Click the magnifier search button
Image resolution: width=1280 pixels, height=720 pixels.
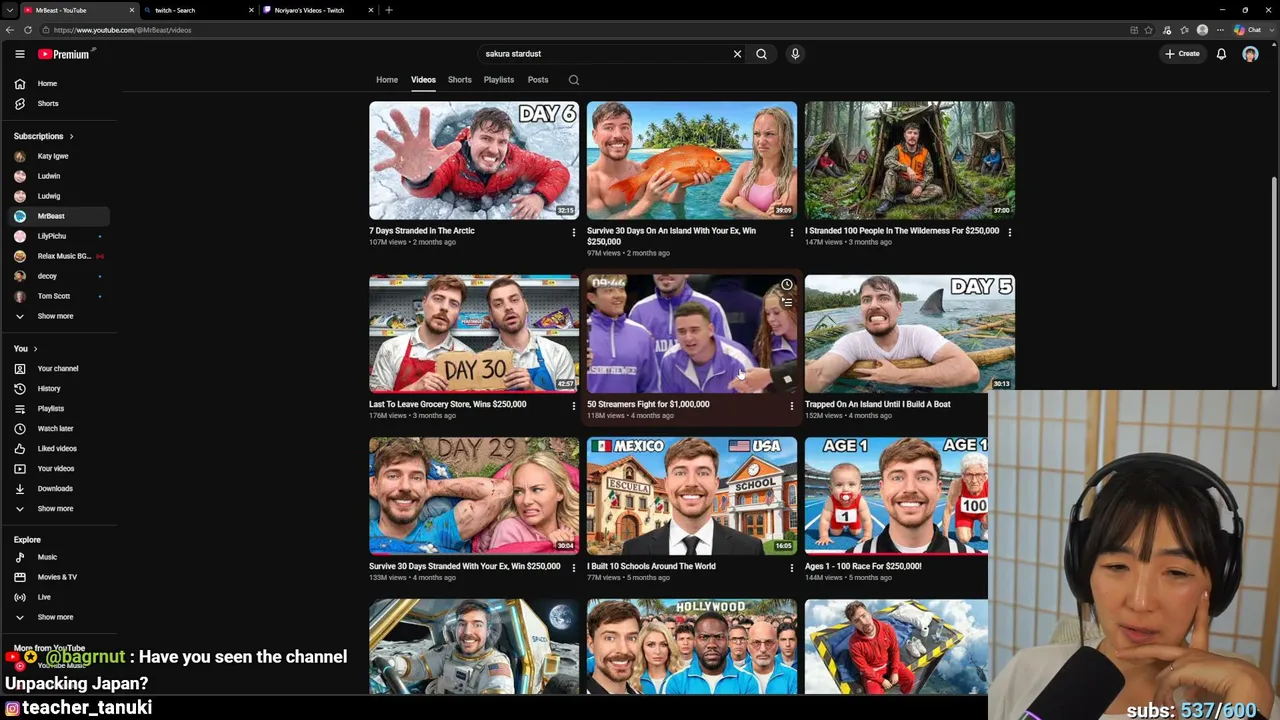(761, 54)
